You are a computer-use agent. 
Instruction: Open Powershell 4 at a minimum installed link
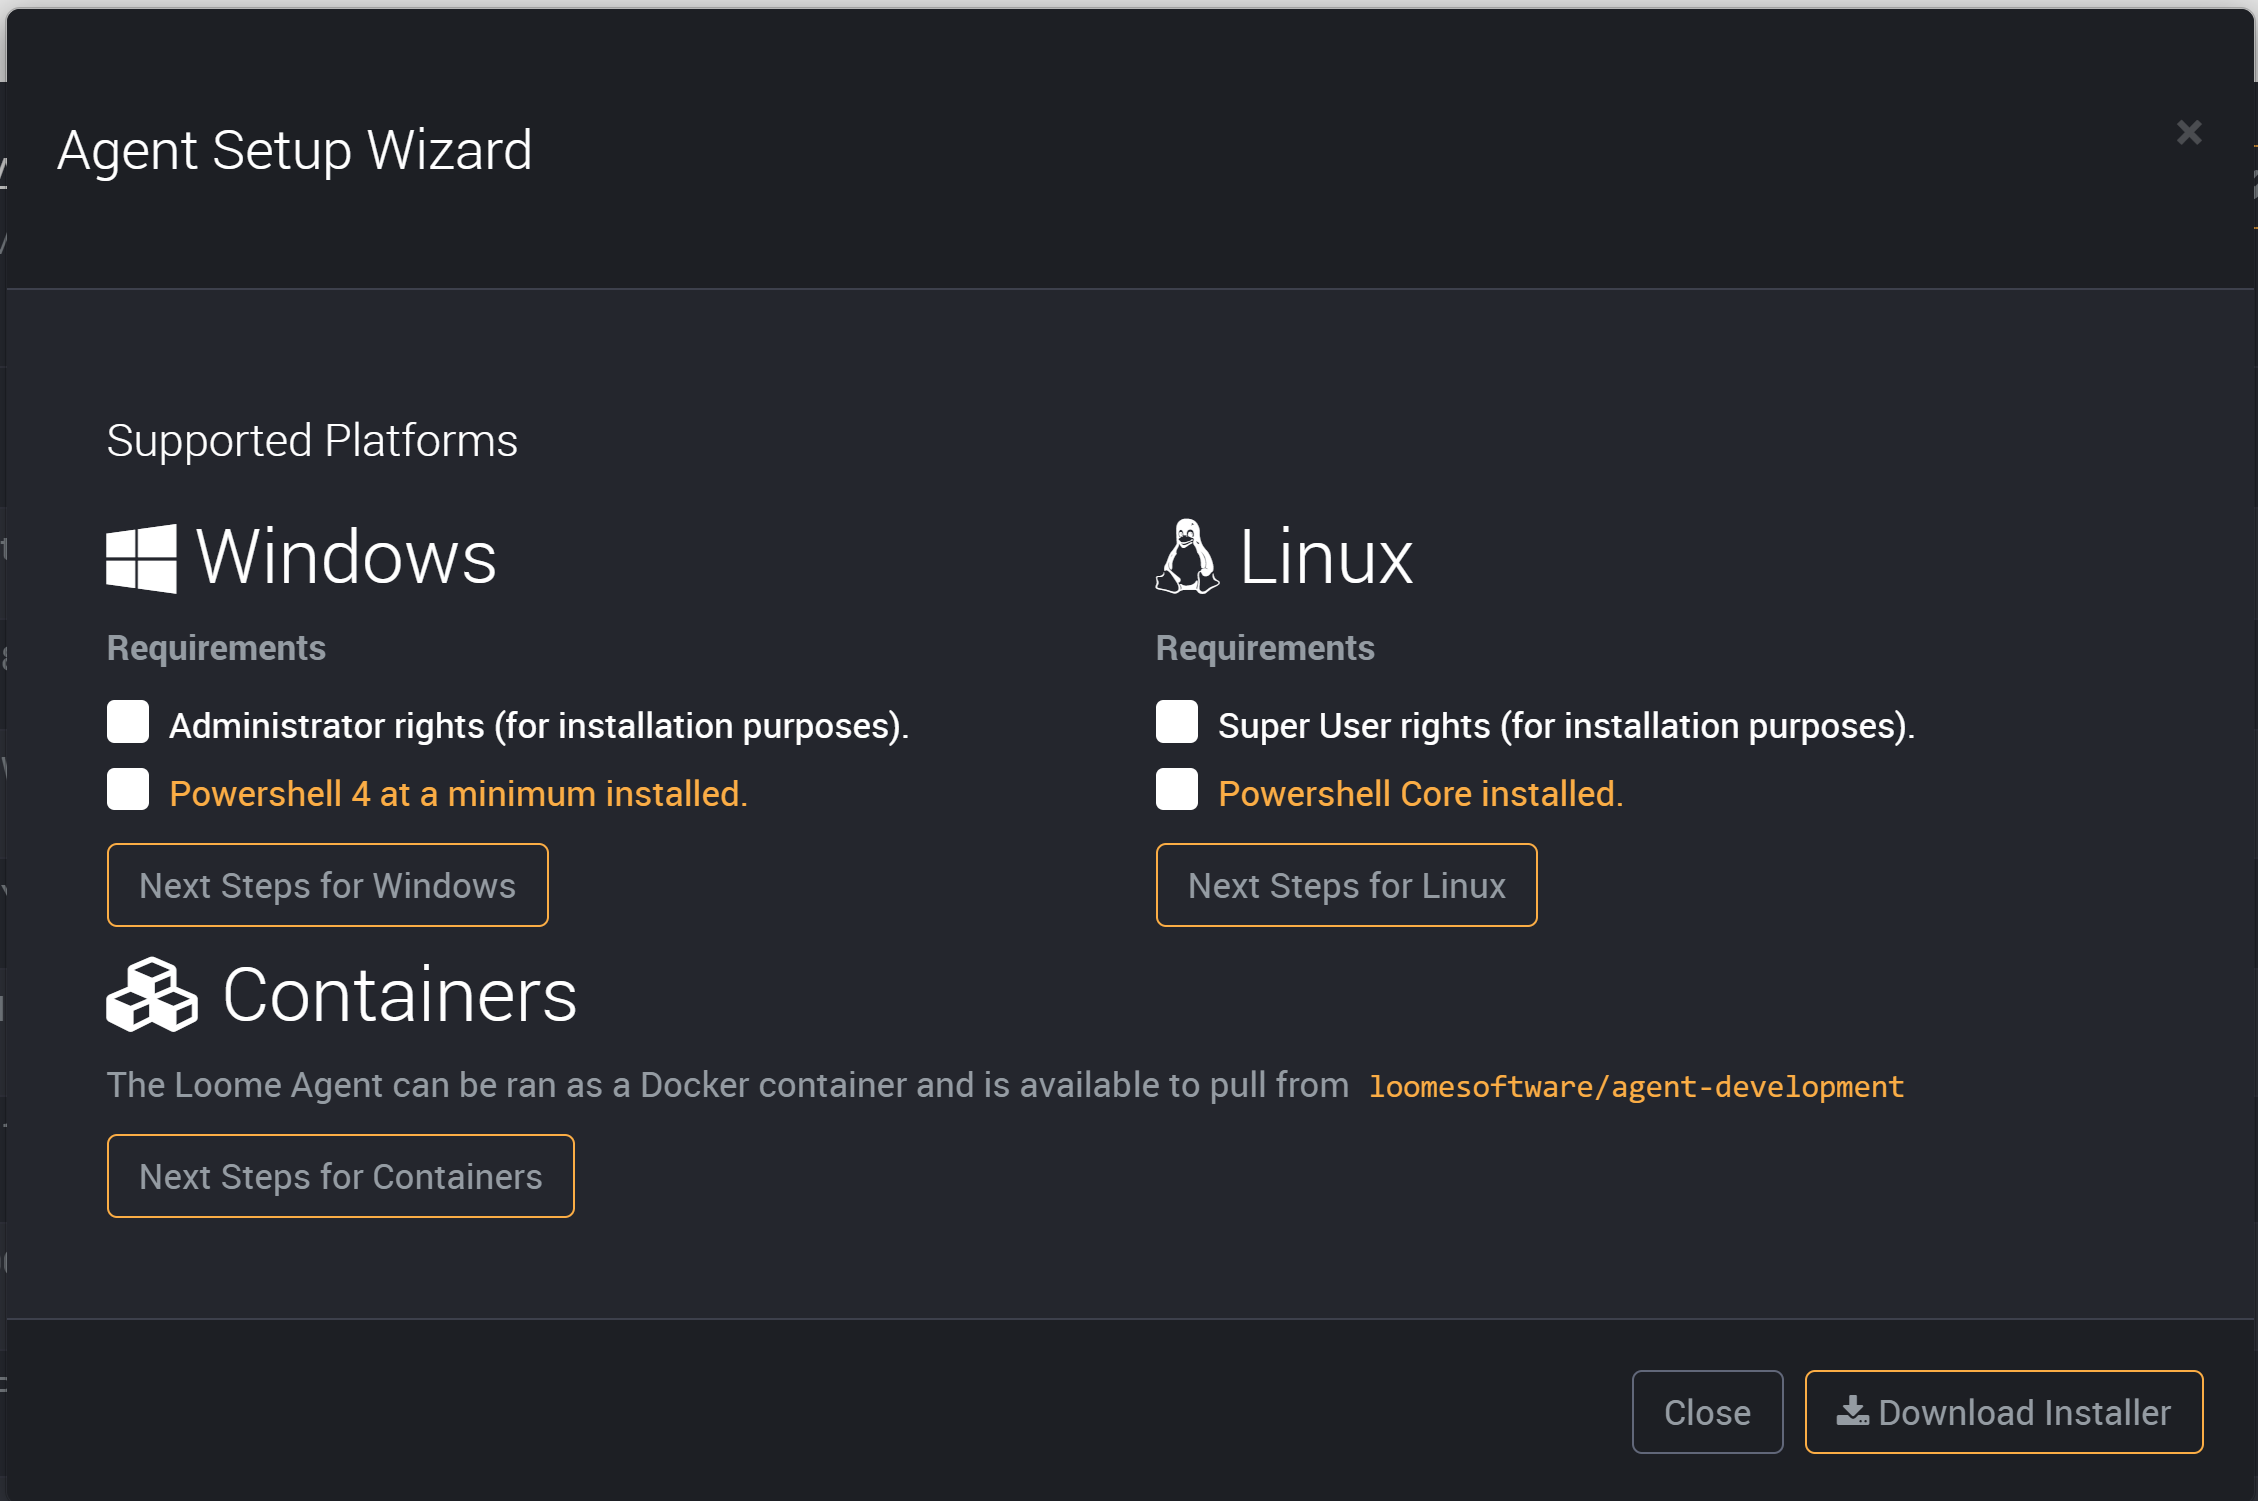pos(458,794)
